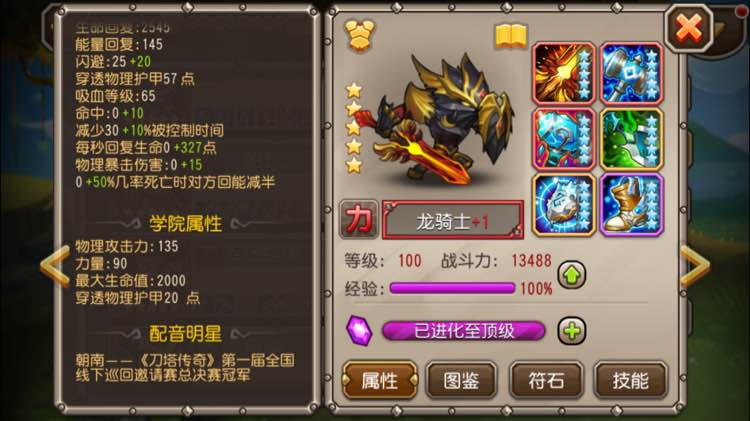The height and width of the screenshot is (421, 750).
Task: Select the green goblin equipment slot
Action: point(631,139)
